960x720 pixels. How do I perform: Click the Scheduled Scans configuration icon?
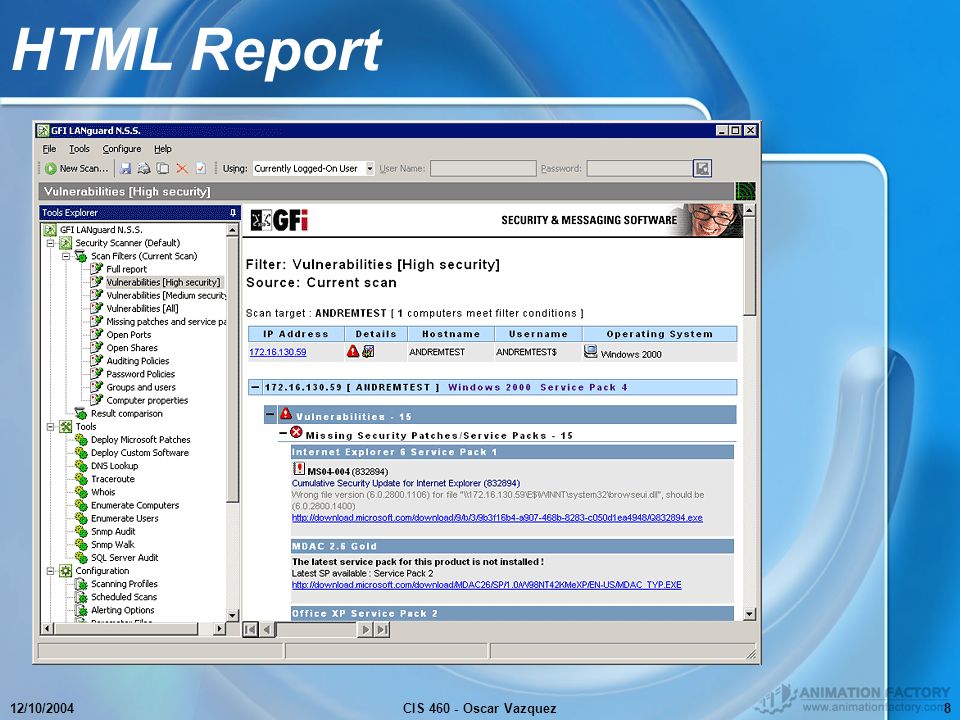click(81, 597)
